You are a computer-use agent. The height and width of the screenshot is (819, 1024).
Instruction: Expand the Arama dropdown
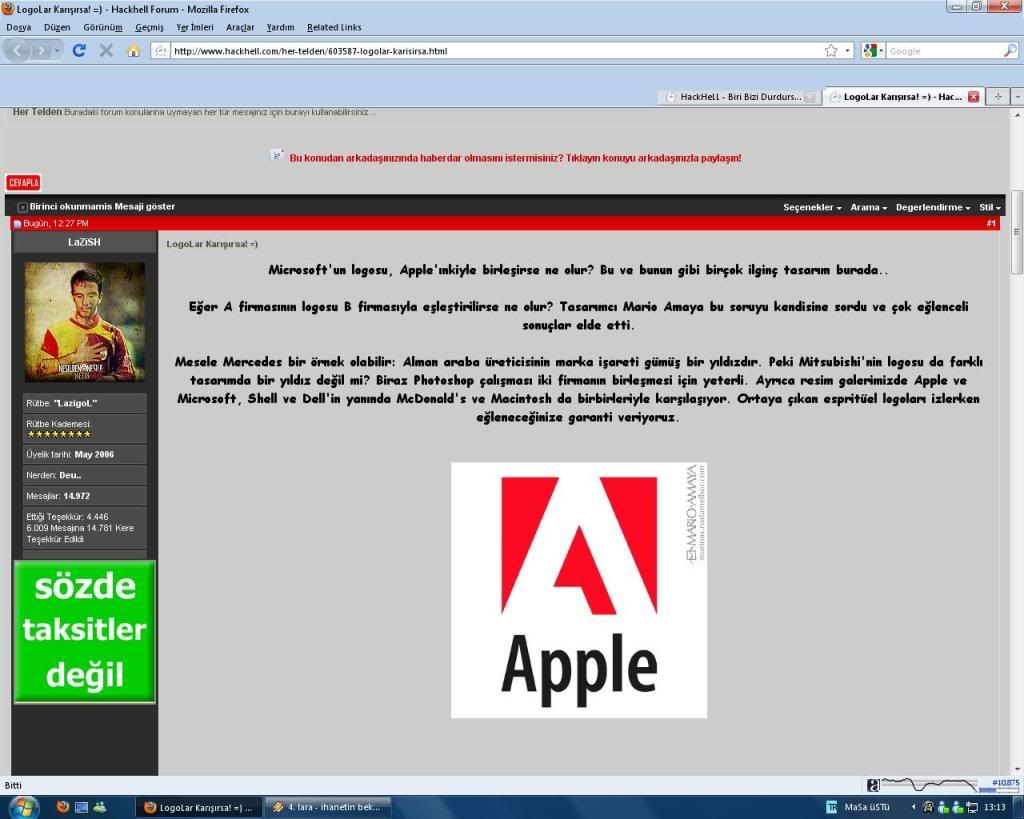[868, 207]
